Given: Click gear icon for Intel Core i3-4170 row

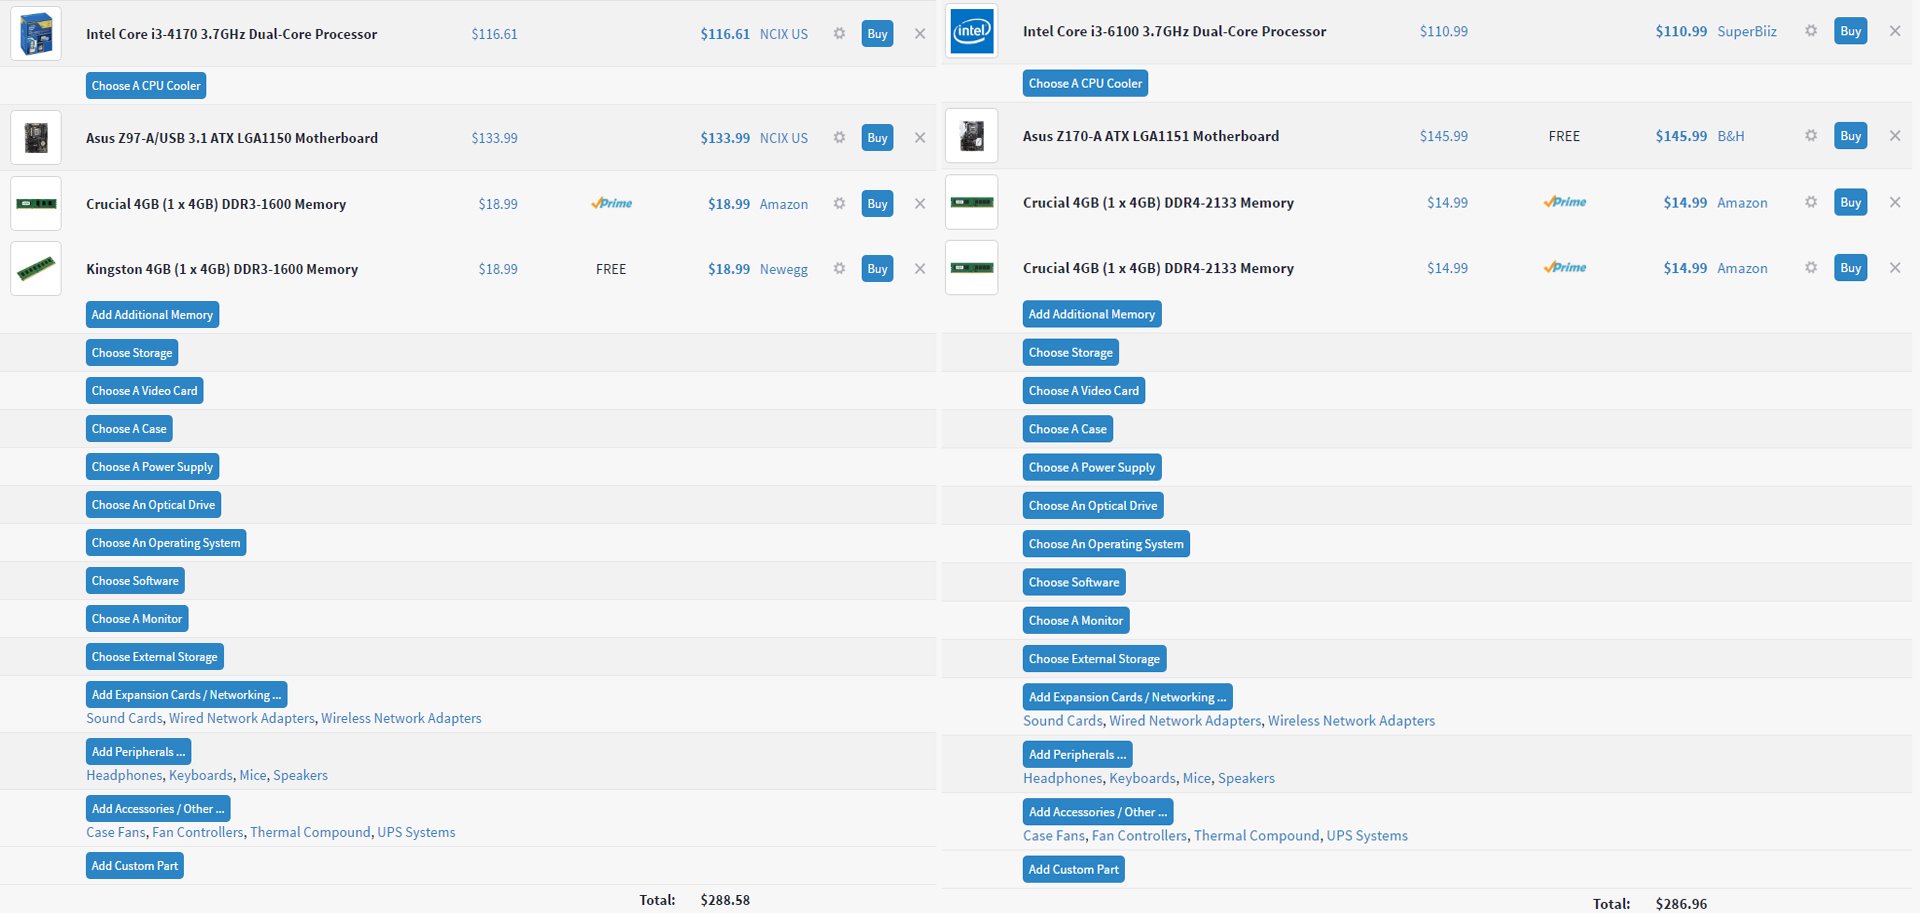Looking at the screenshot, I should [839, 34].
